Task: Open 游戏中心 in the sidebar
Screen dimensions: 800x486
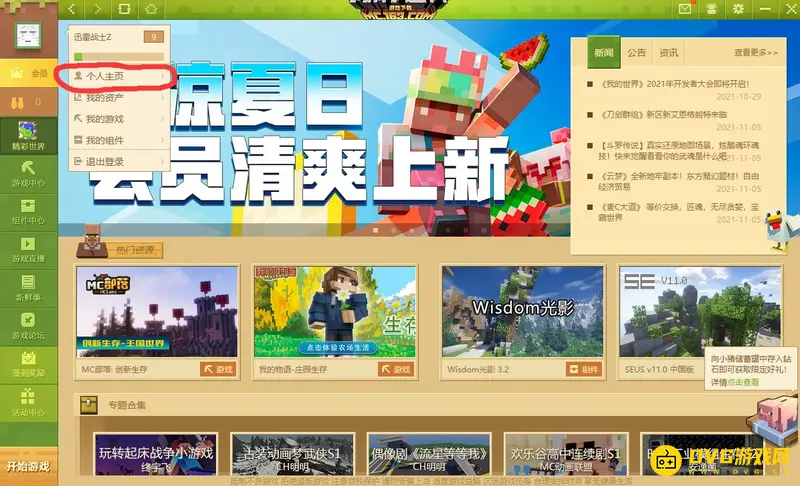Action: pyautogui.click(x=28, y=173)
